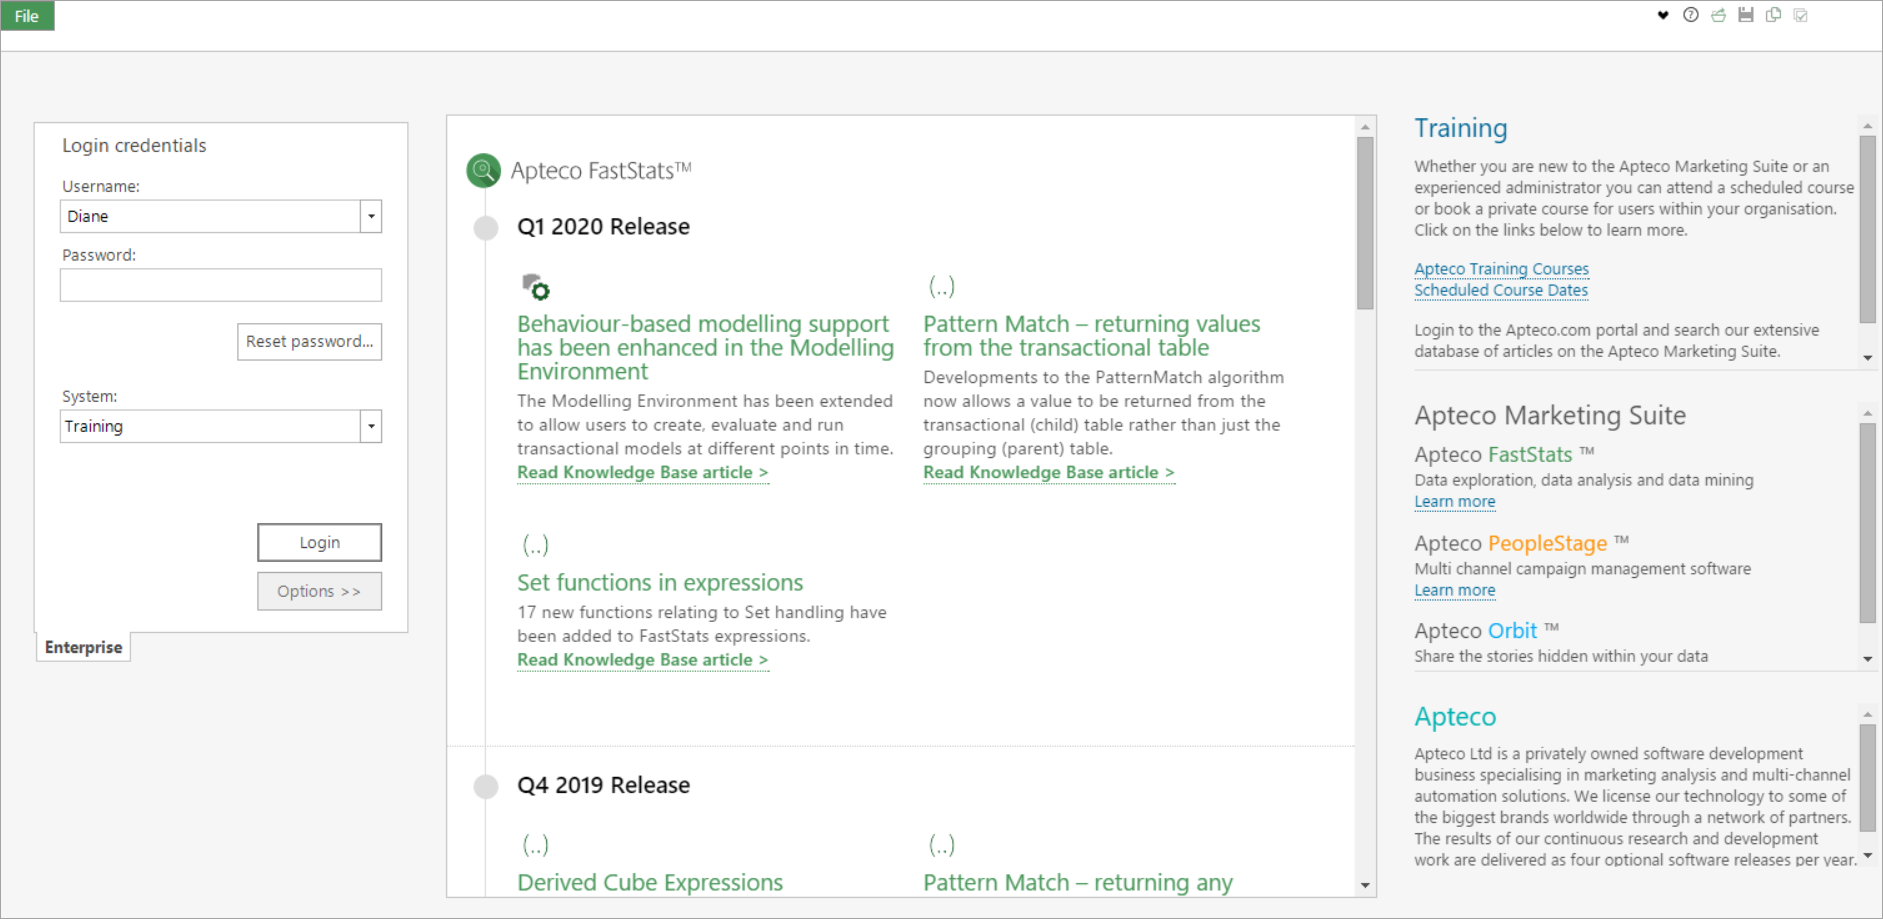Click the Apteco panel scroll down arrow

tap(1867, 856)
